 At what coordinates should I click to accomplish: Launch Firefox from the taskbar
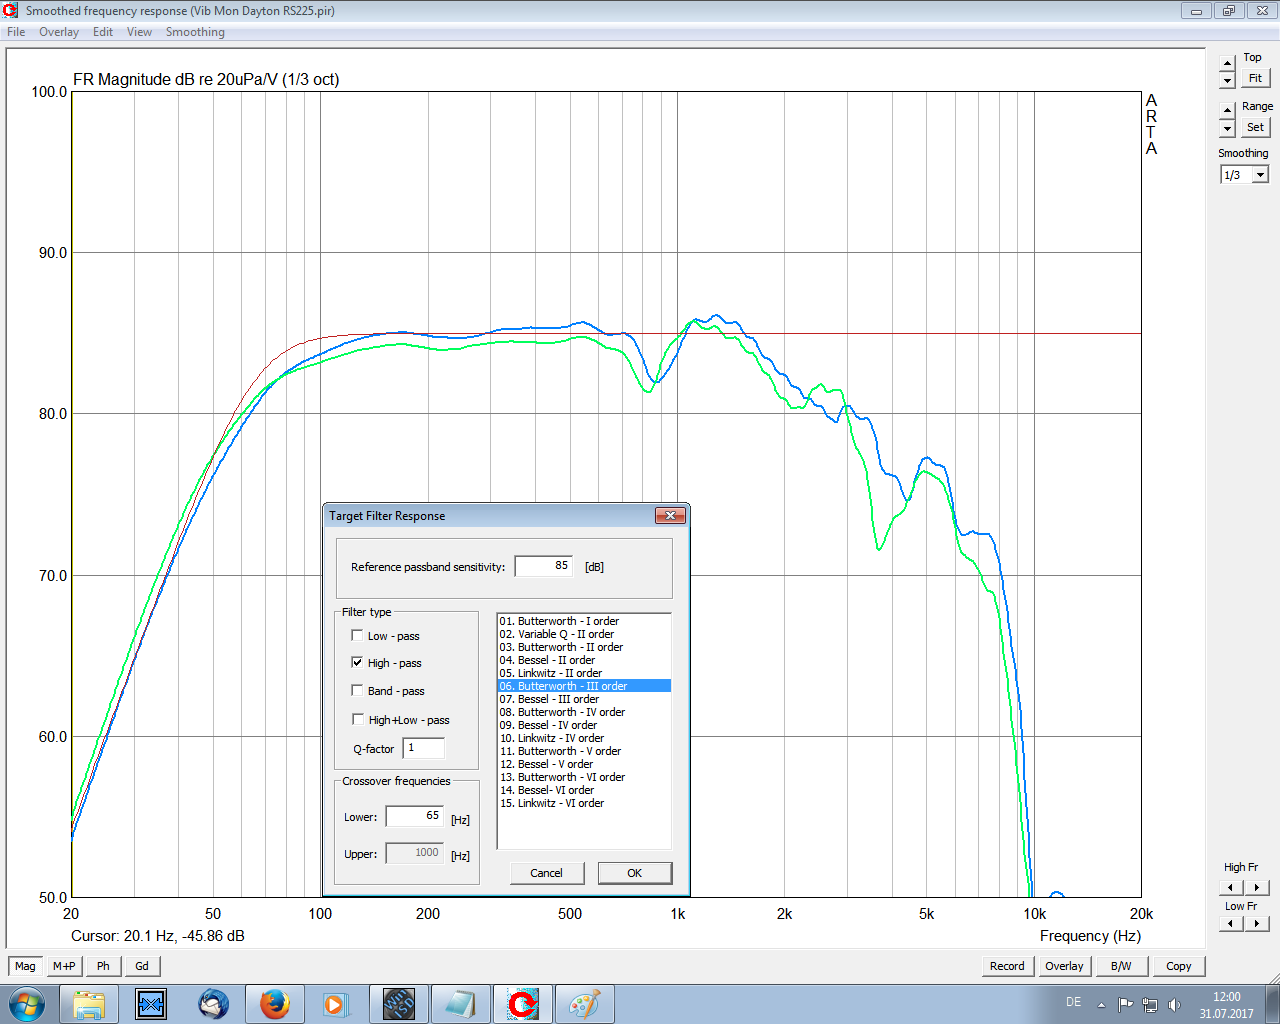(x=274, y=1004)
